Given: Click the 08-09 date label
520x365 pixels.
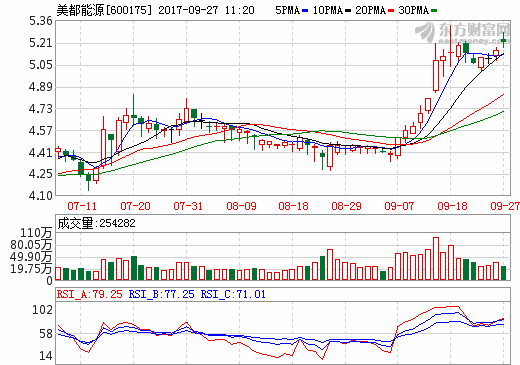Looking at the screenshot, I should pos(241,206).
